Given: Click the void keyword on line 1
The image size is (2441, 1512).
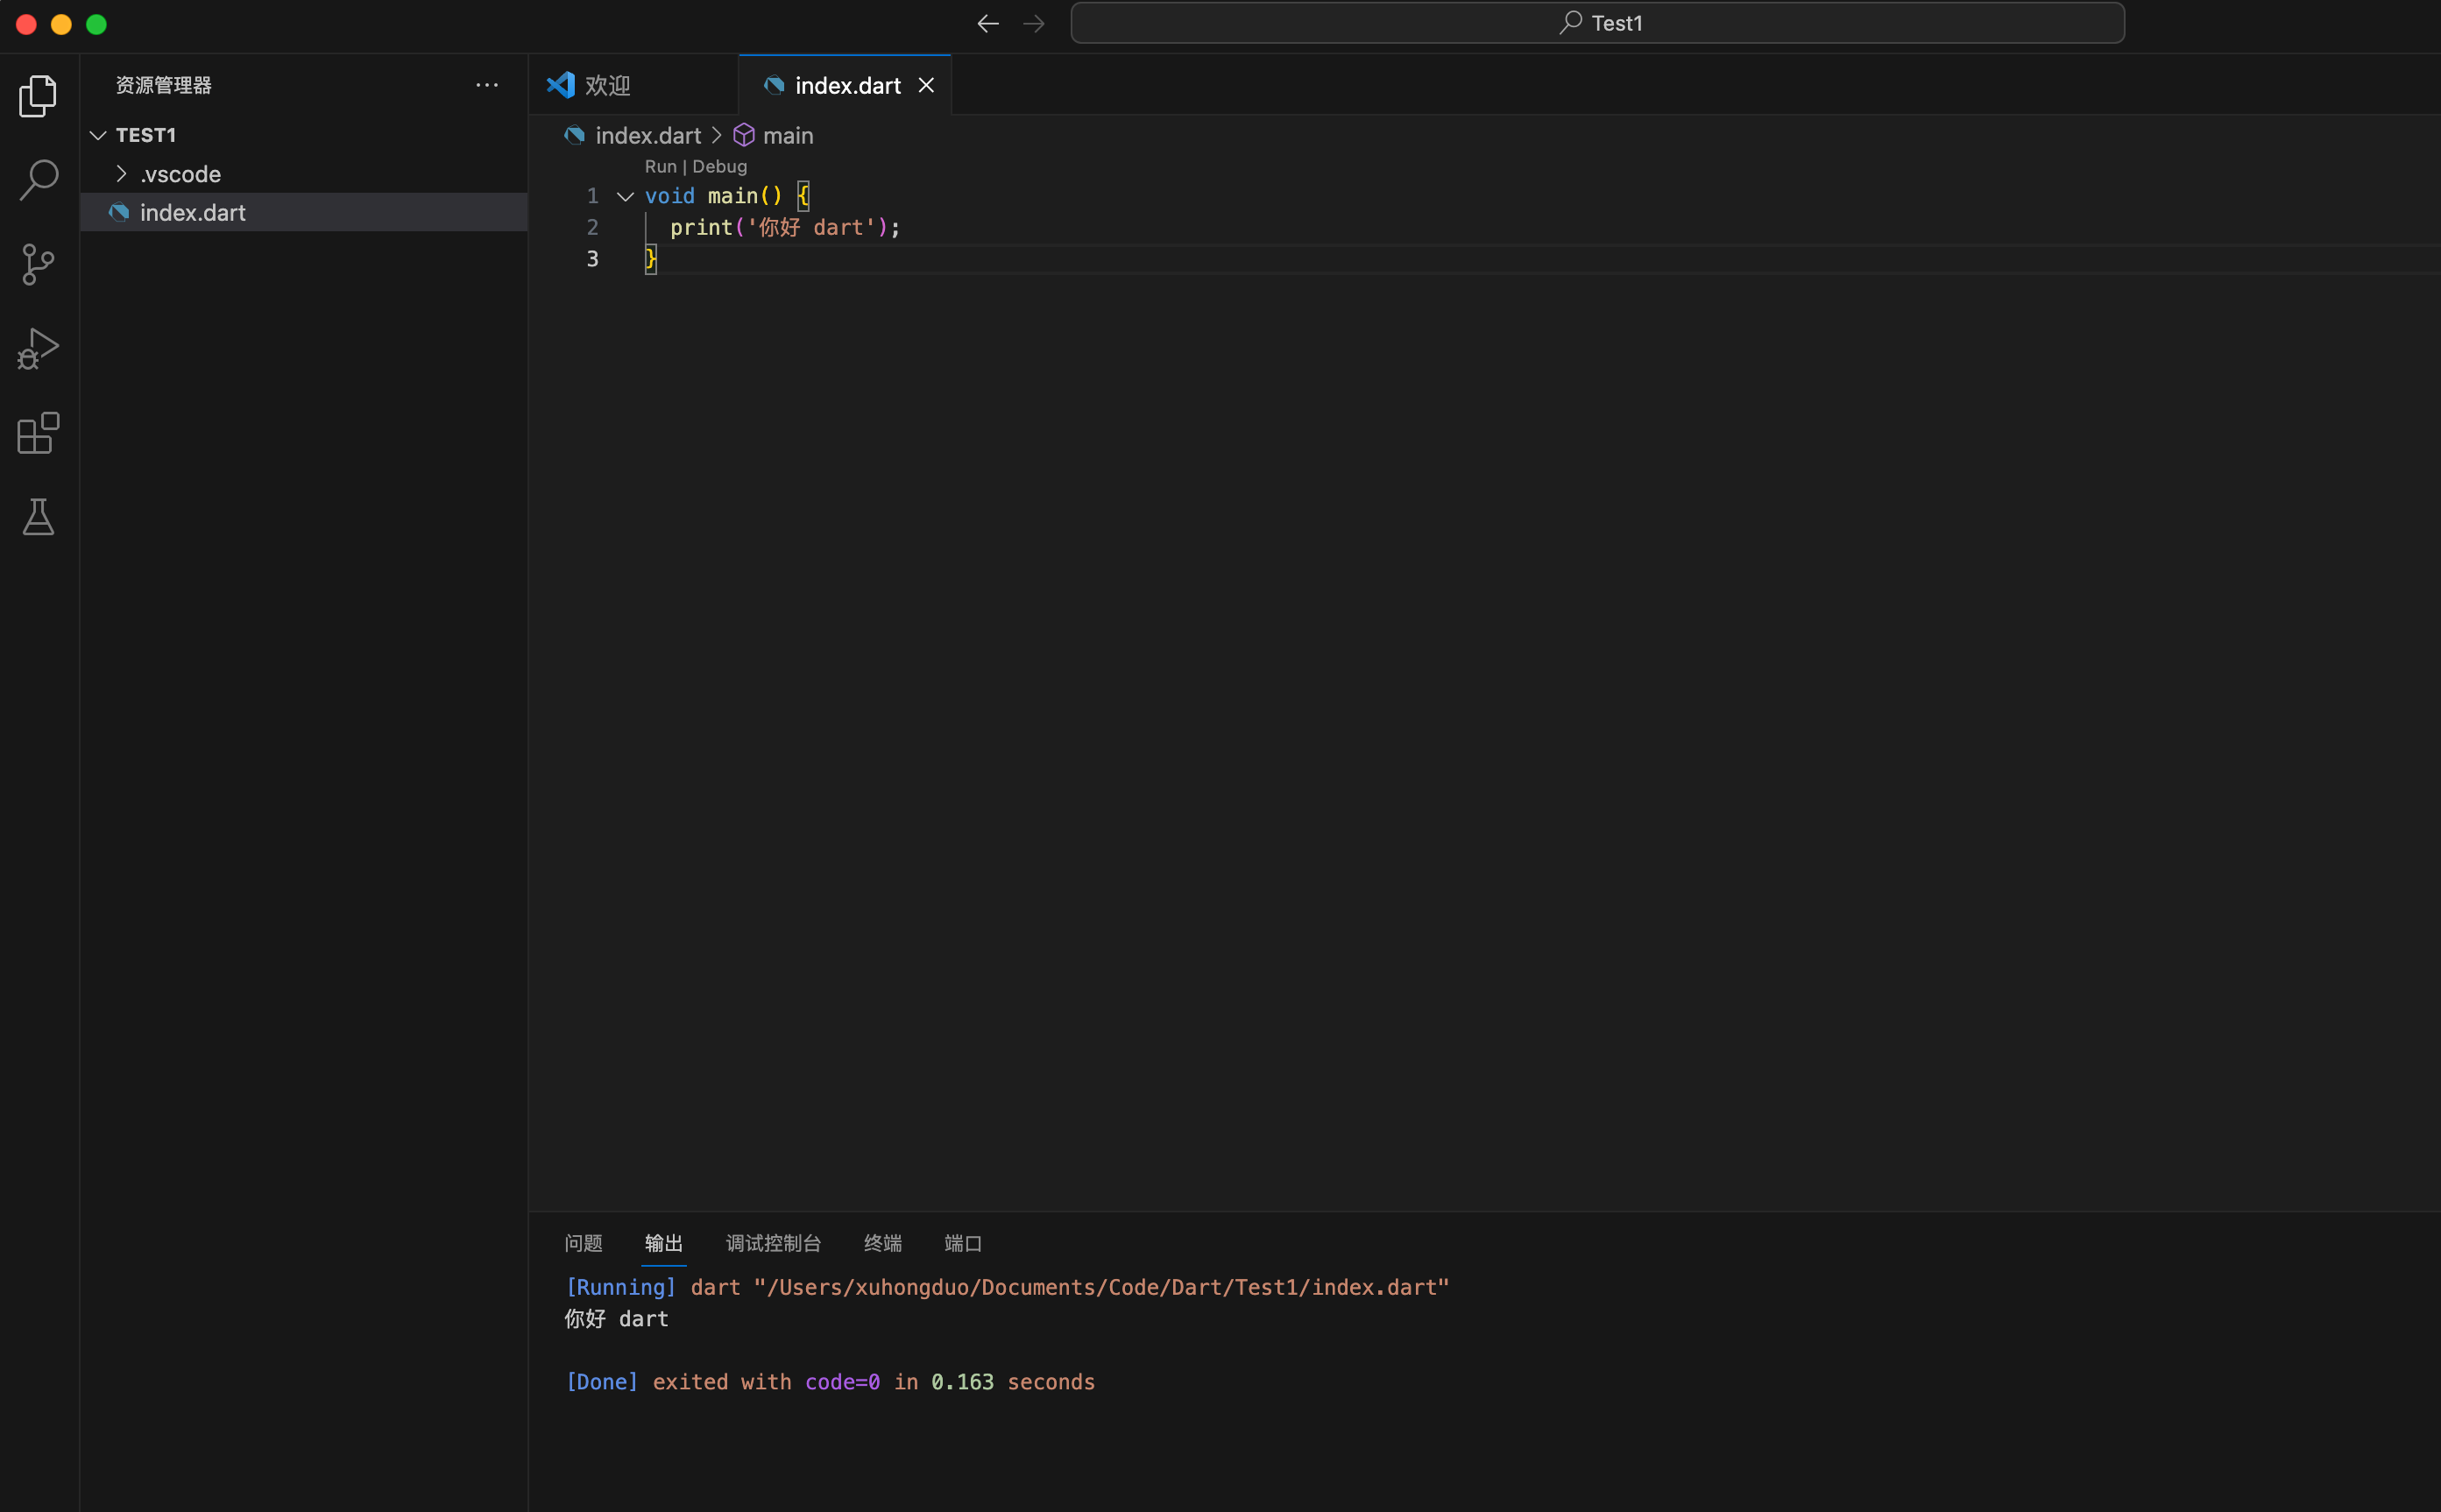Looking at the screenshot, I should (x=669, y=196).
